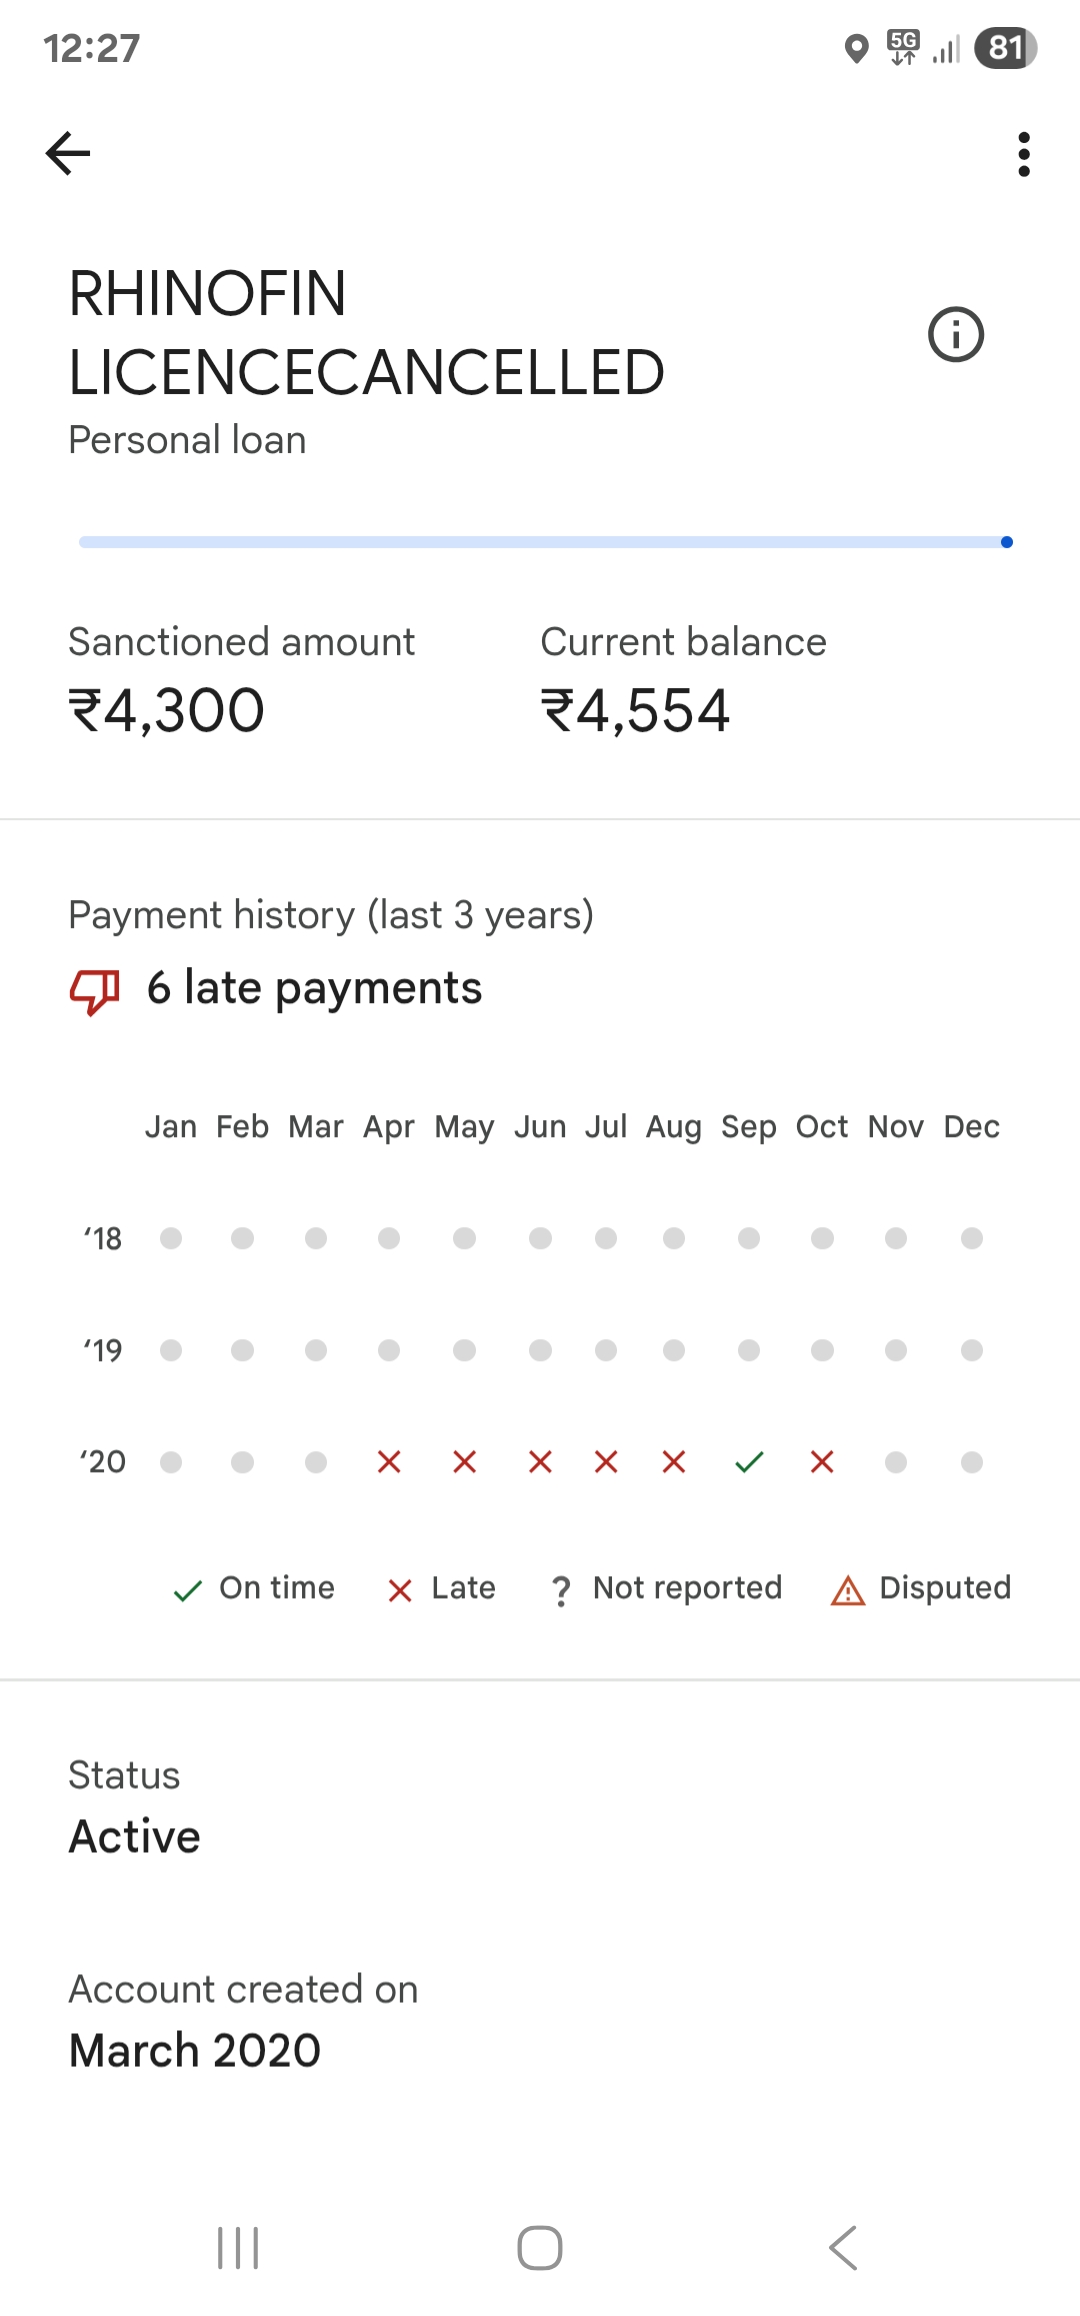The image size is (1080, 2316).
Task: Tap the September 2020 on-time checkmark
Action: point(749,1462)
